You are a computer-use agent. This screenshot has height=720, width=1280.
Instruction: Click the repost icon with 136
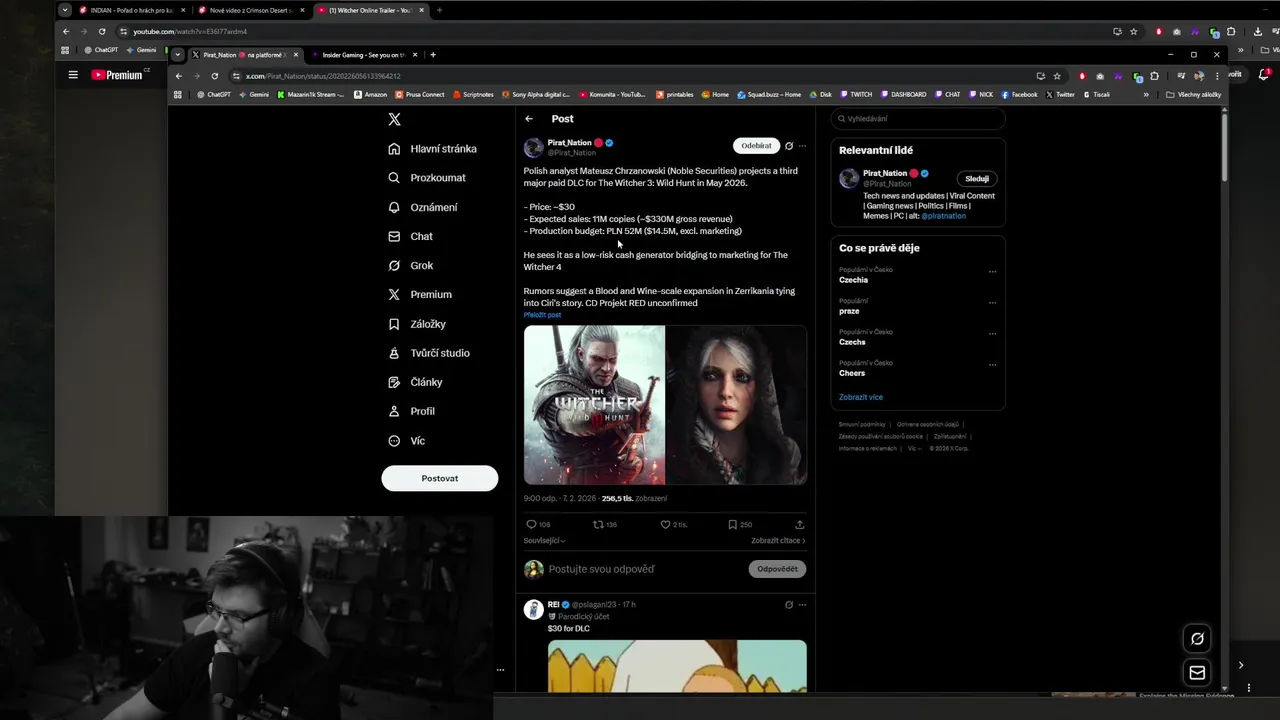pos(605,524)
